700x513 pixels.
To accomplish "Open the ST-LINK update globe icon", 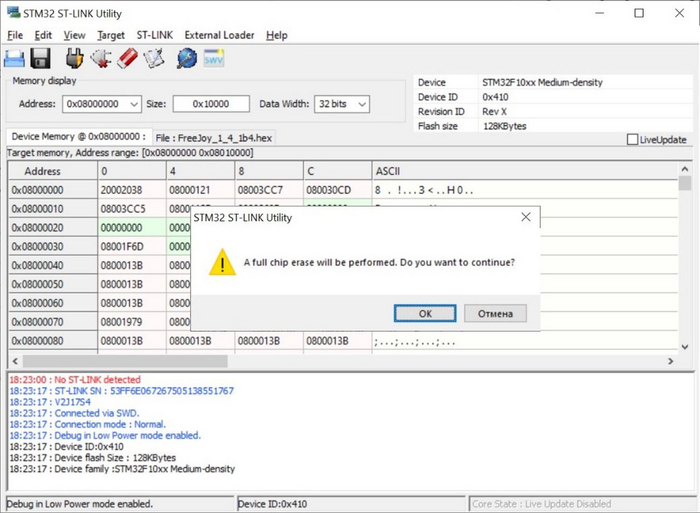I will point(186,59).
